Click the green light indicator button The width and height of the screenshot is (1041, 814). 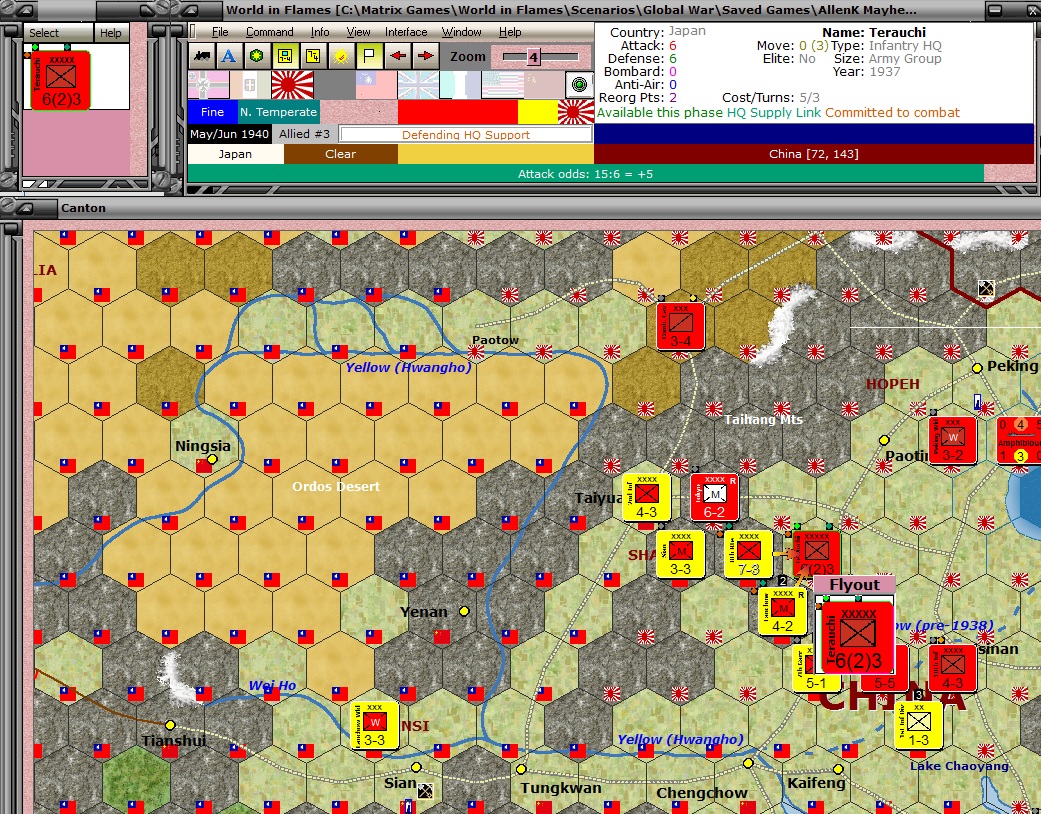point(580,85)
